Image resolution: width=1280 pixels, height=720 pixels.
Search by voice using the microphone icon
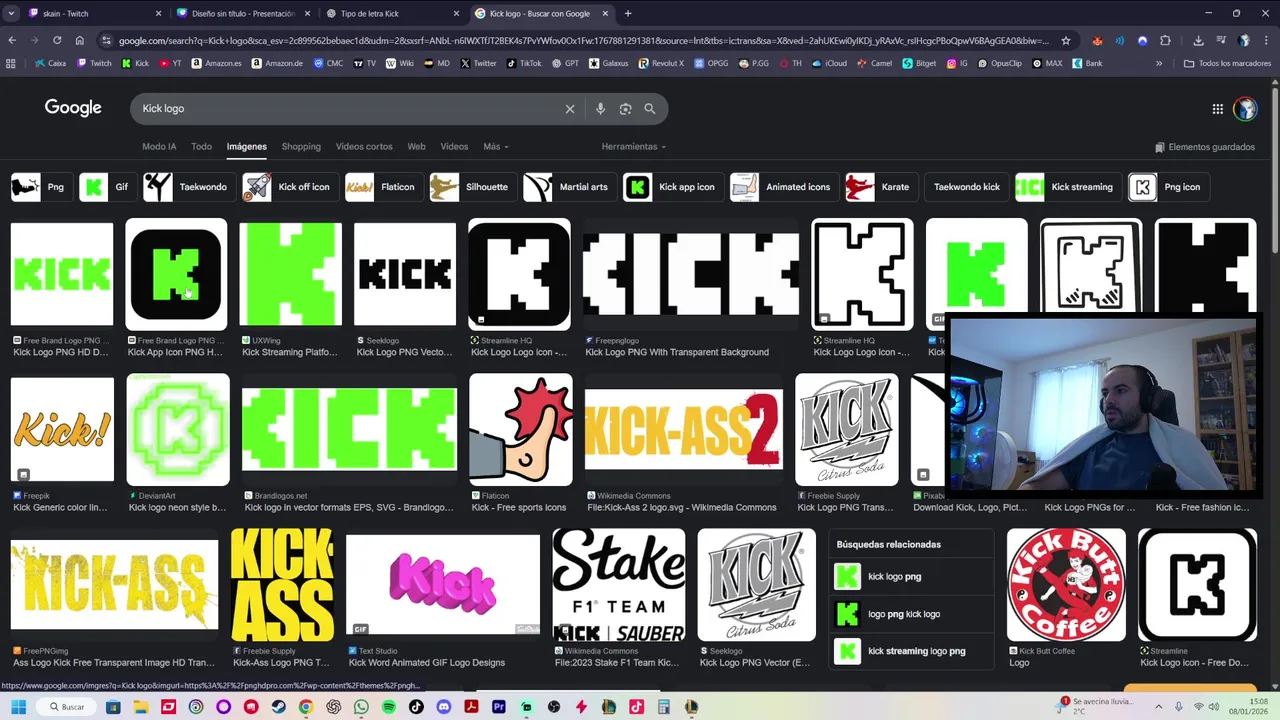(600, 109)
